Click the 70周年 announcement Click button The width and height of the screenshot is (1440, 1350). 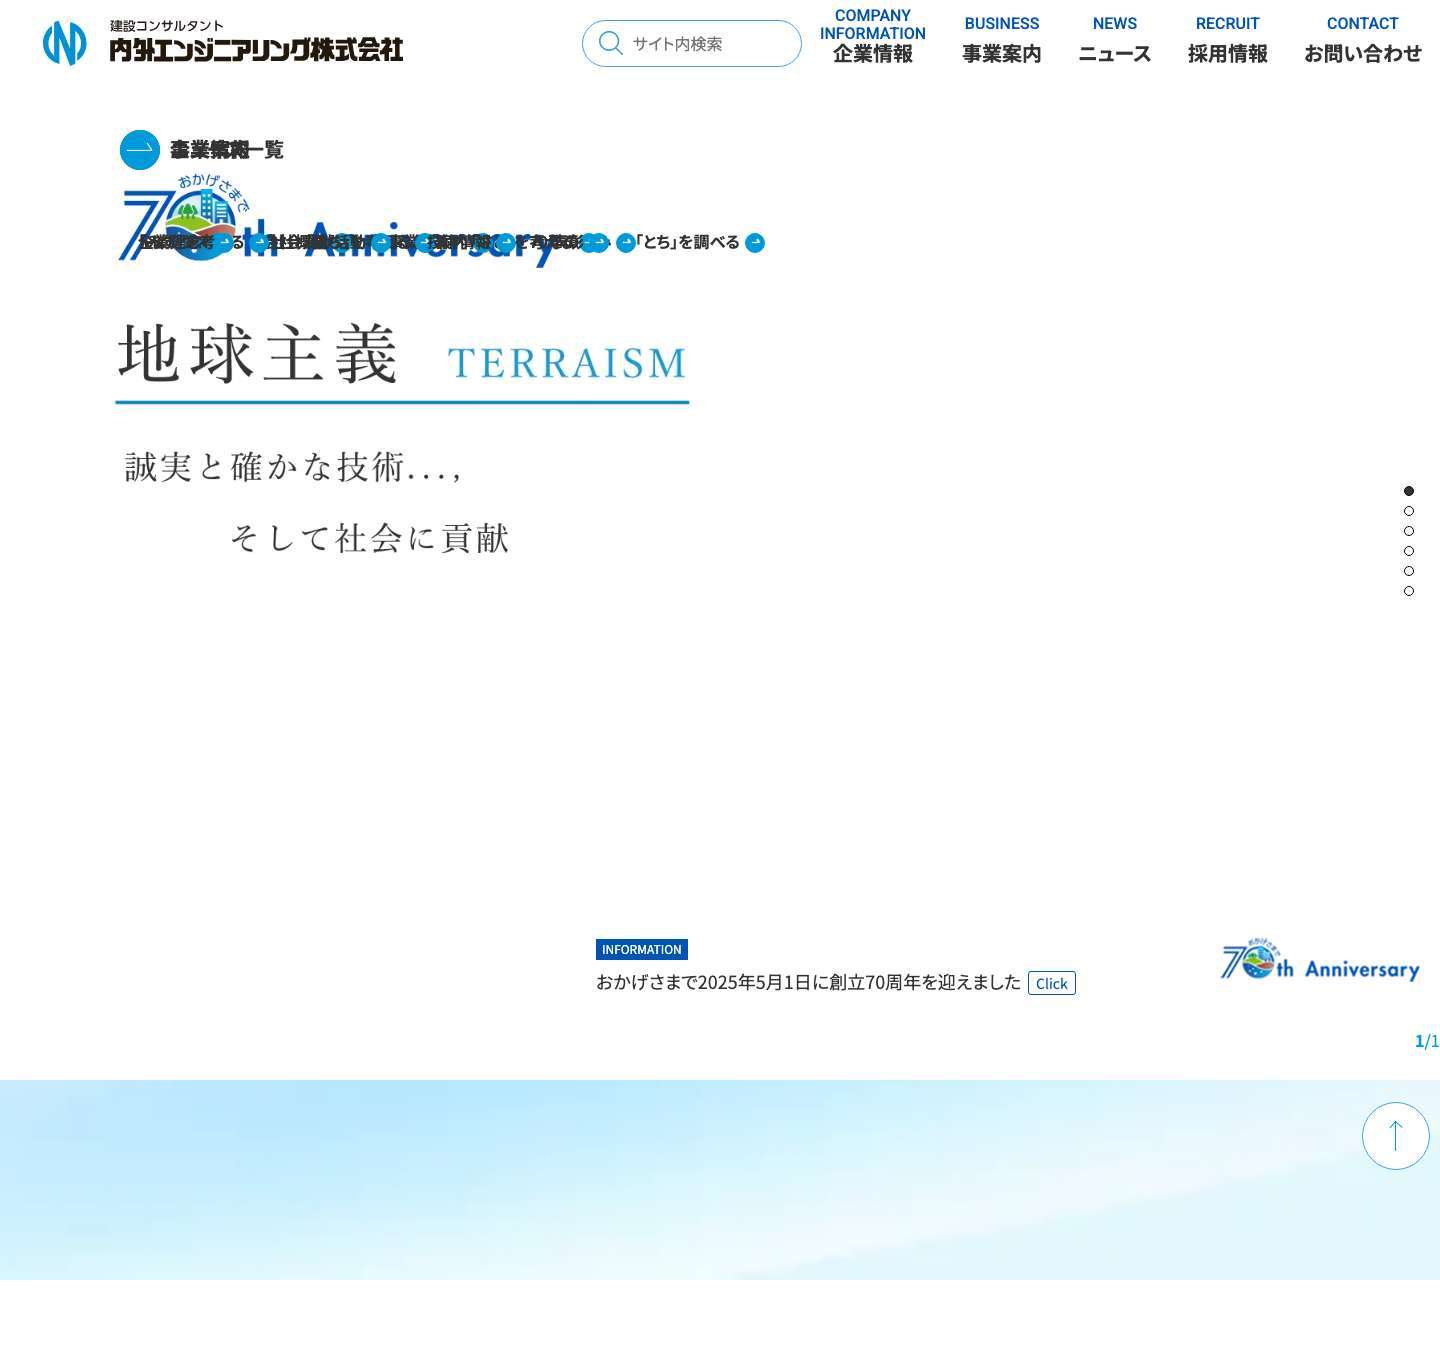click(x=1052, y=983)
